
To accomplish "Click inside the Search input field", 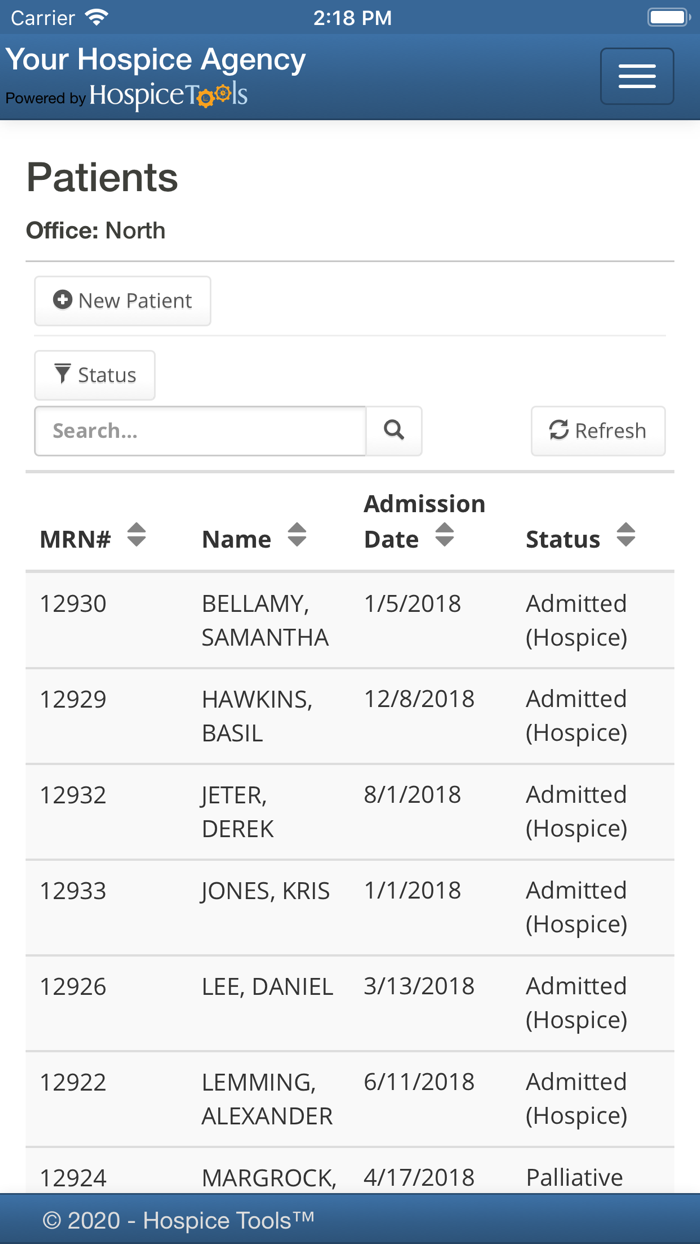I will pos(200,430).
